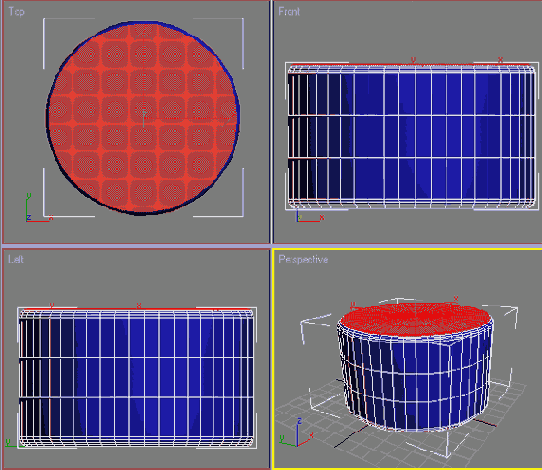The height and width of the screenshot is (470, 542).
Task: Click the Perspective viewport label
Action: tap(303, 259)
